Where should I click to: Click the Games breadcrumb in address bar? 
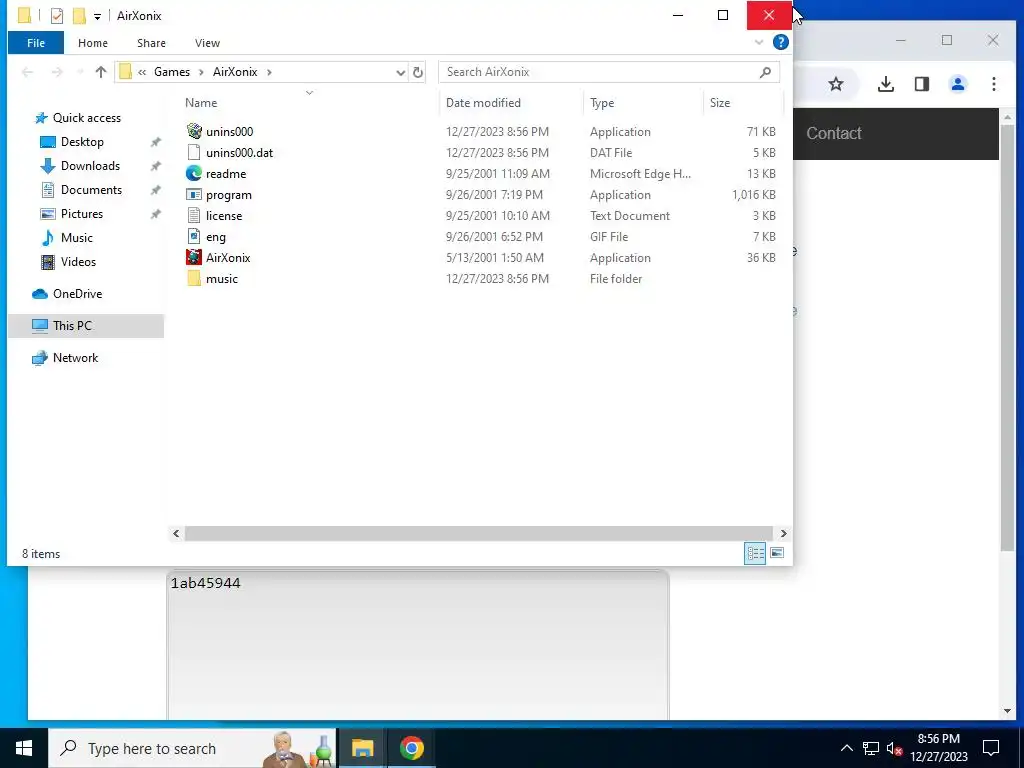(172, 72)
